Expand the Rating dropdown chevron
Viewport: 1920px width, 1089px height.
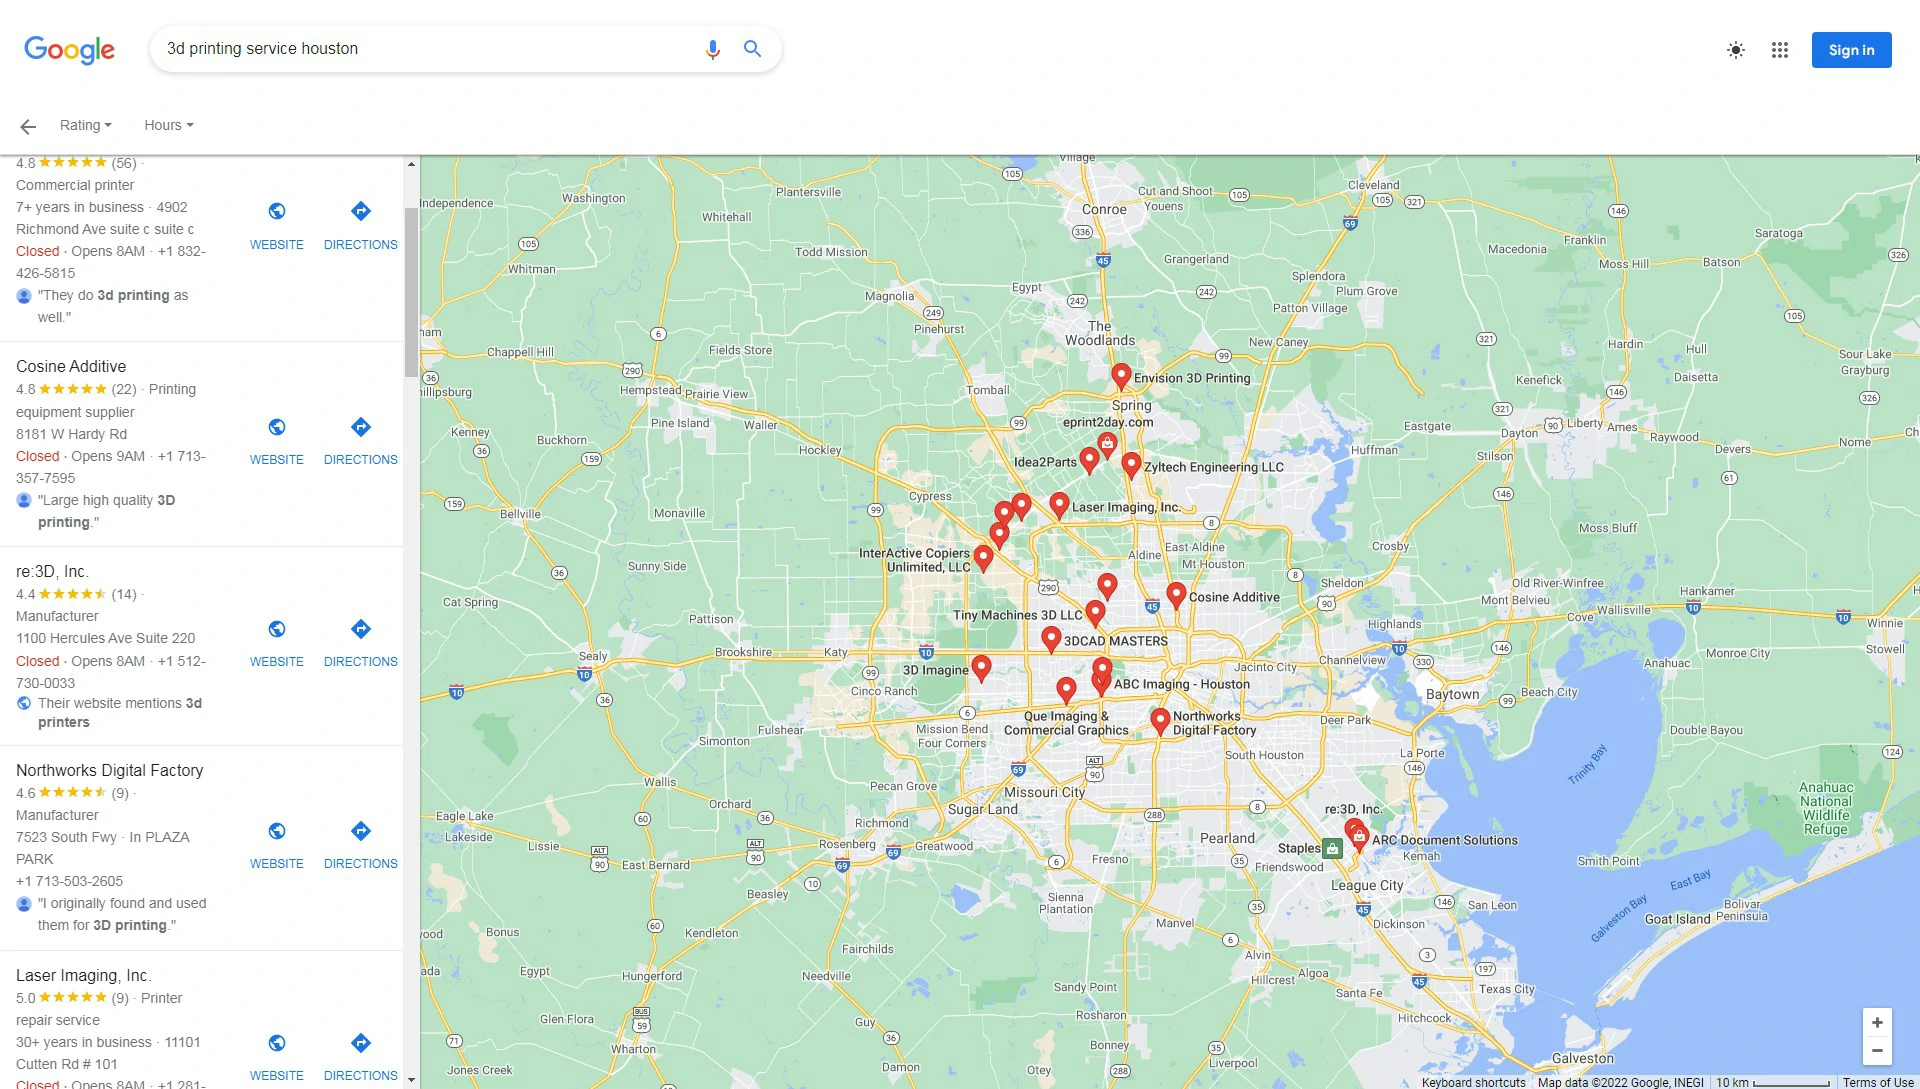[108, 125]
